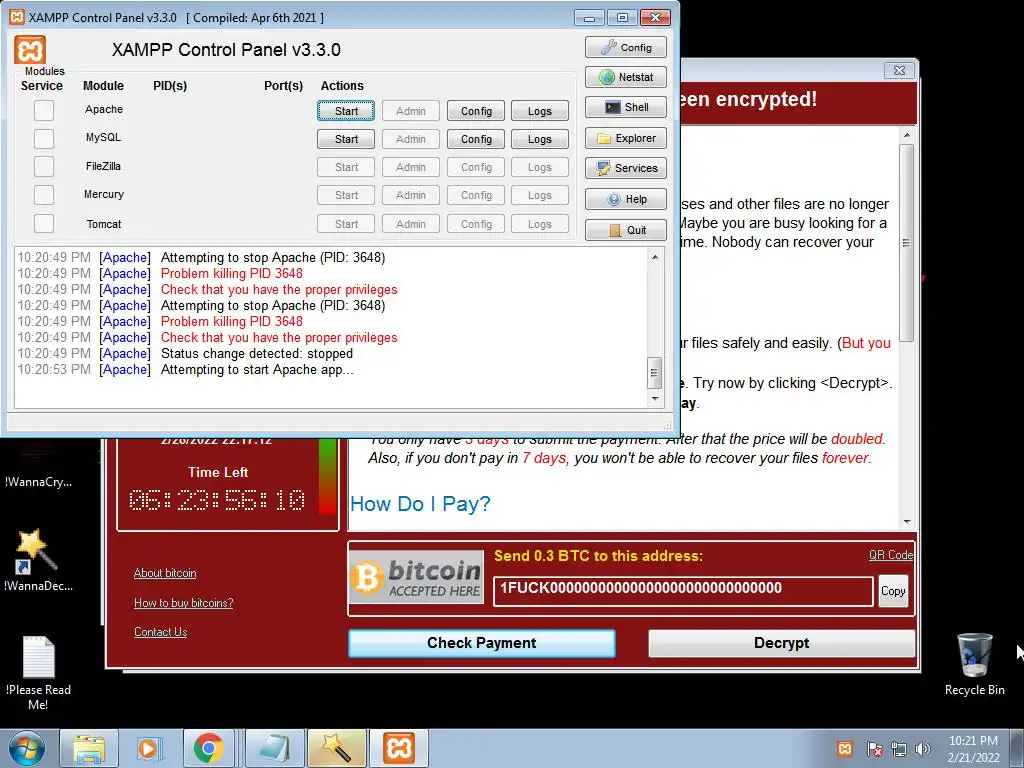Start the Apache module
This screenshot has width=1024, height=768.
click(346, 111)
